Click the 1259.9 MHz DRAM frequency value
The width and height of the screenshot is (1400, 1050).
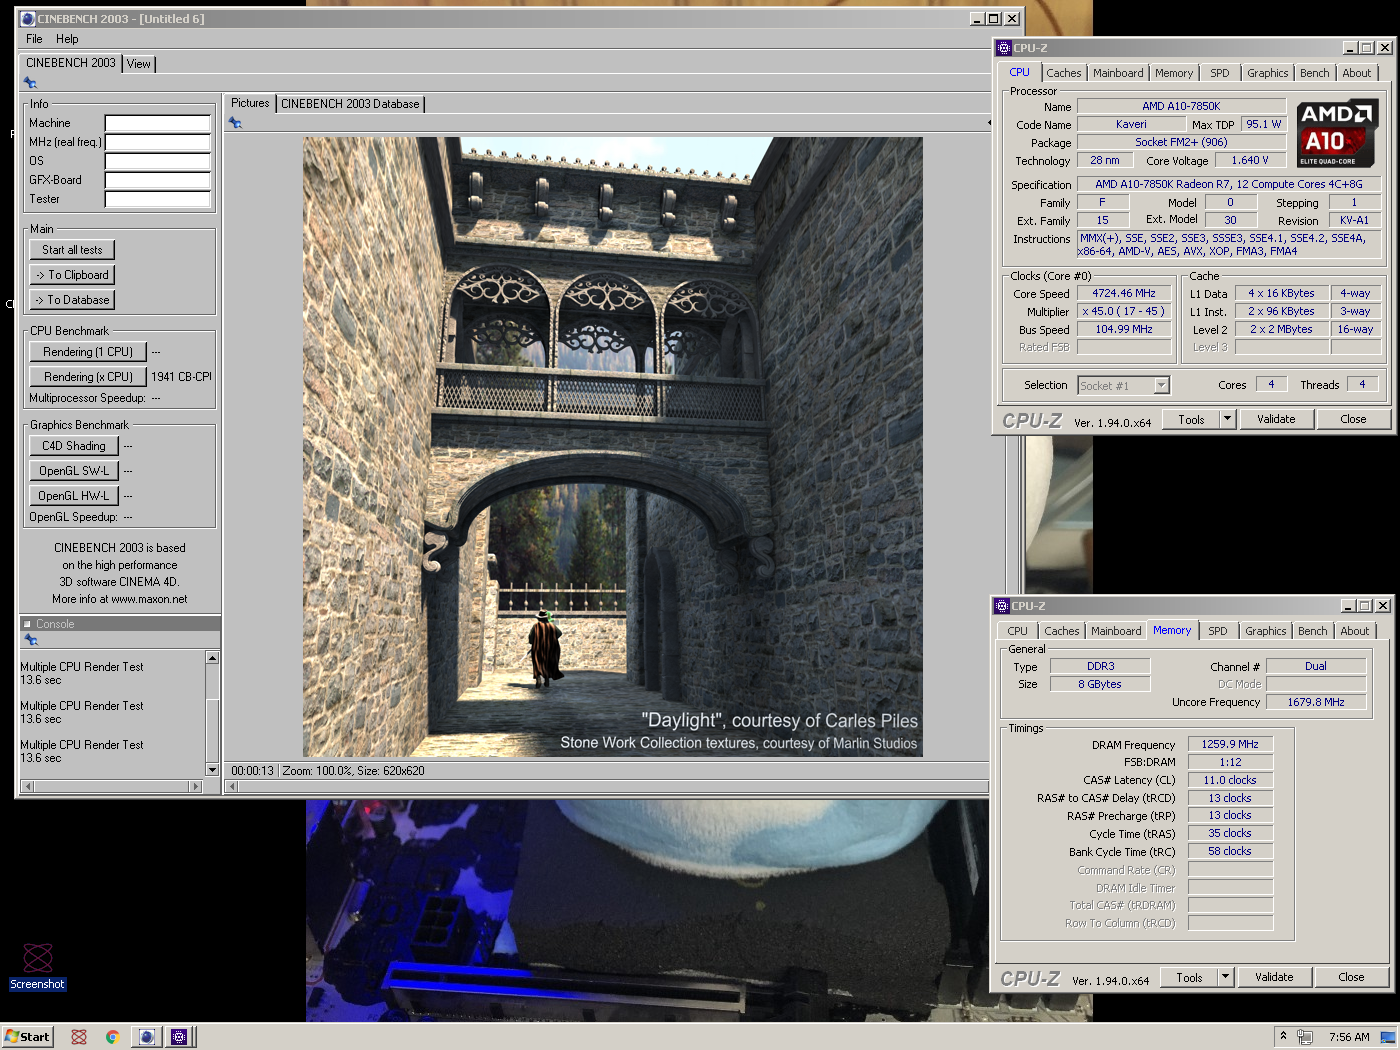[1230, 744]
